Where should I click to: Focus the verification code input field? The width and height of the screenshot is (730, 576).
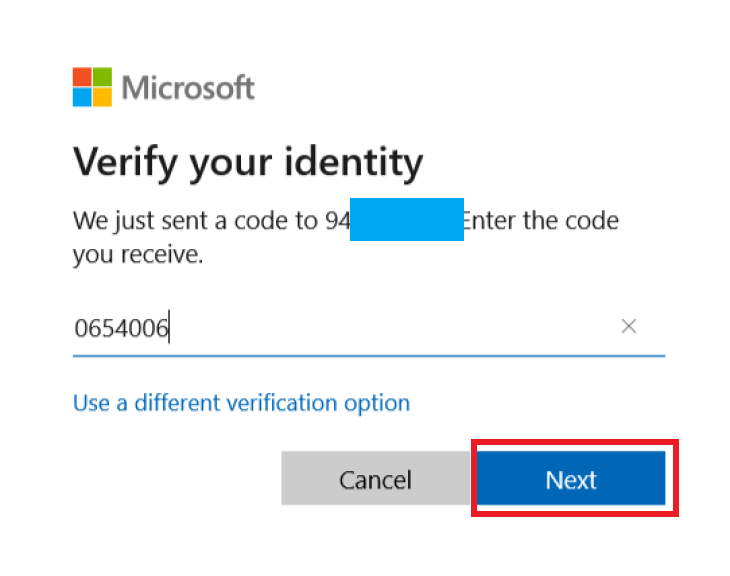(369, 327)
